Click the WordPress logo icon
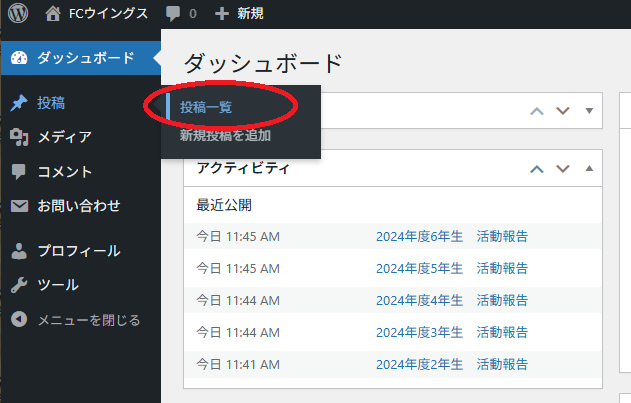 click(20, 14)
